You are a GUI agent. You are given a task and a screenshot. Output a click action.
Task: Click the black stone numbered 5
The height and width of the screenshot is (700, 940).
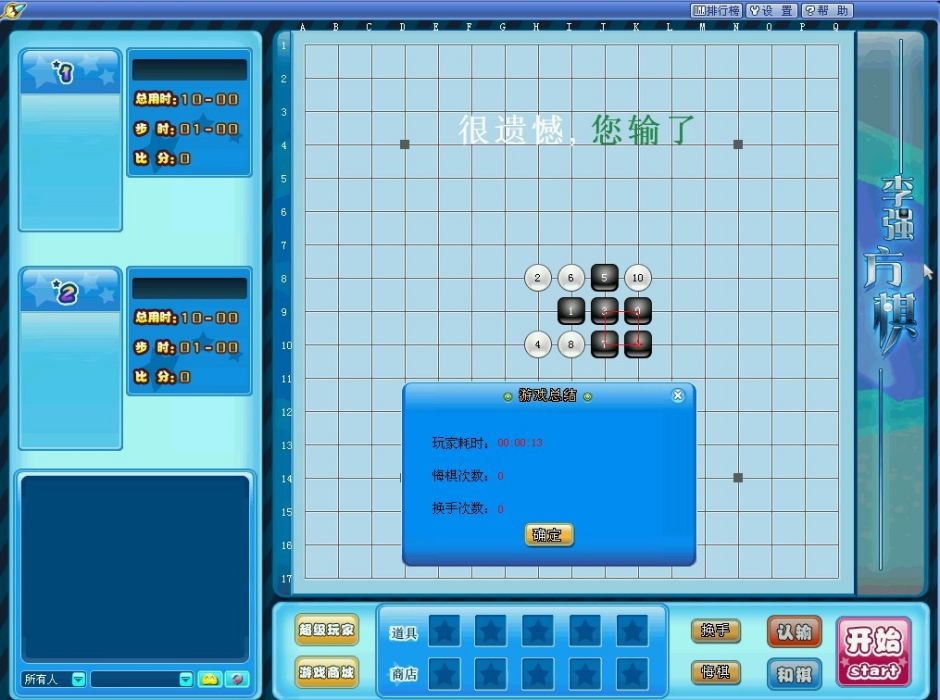604,277
